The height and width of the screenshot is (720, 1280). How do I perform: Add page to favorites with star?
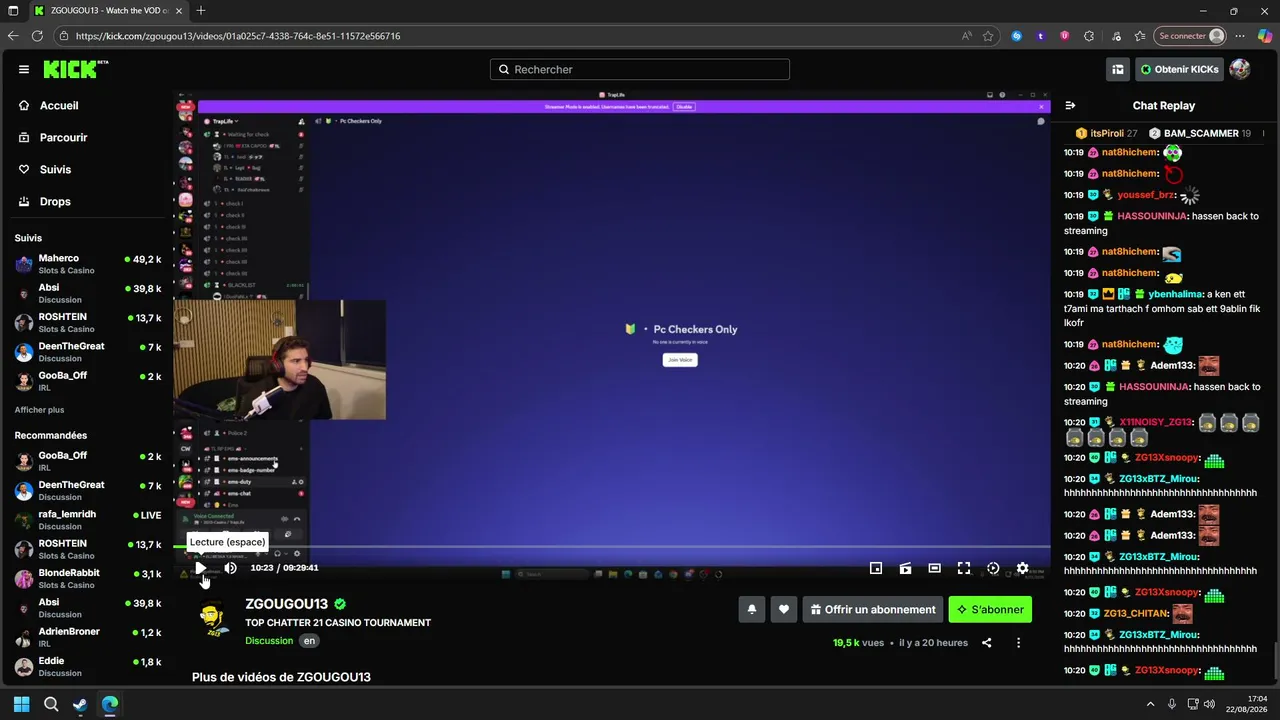pyautogui.click(x=988, y=36)
